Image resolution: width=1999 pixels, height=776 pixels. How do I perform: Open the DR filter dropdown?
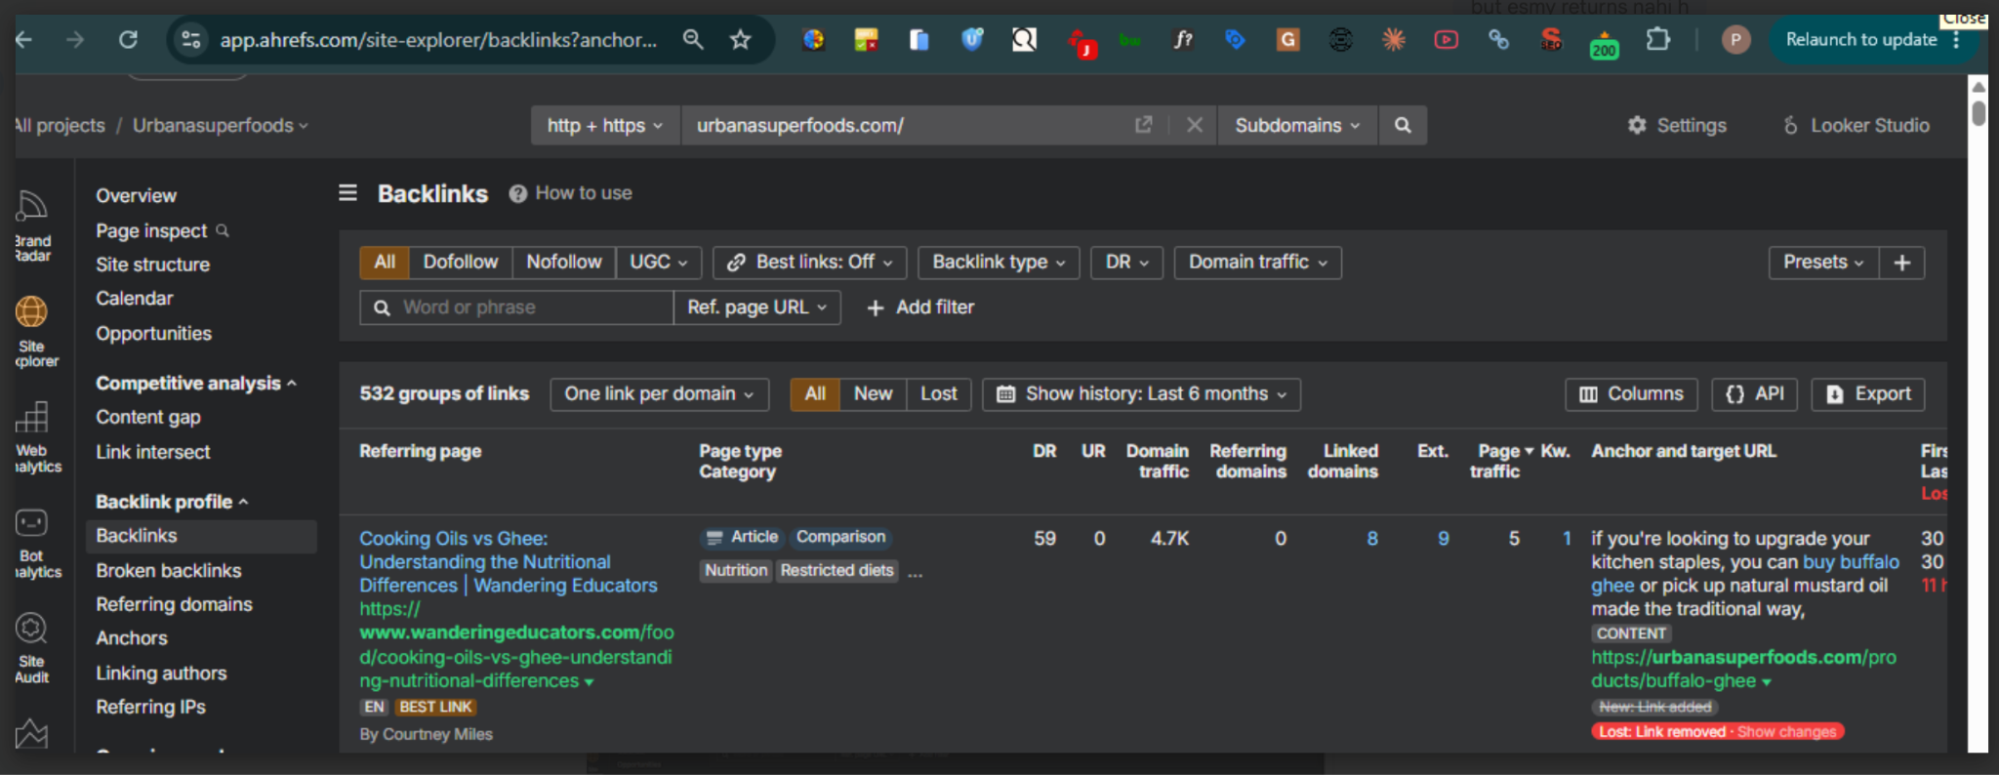click(1127, 262)
